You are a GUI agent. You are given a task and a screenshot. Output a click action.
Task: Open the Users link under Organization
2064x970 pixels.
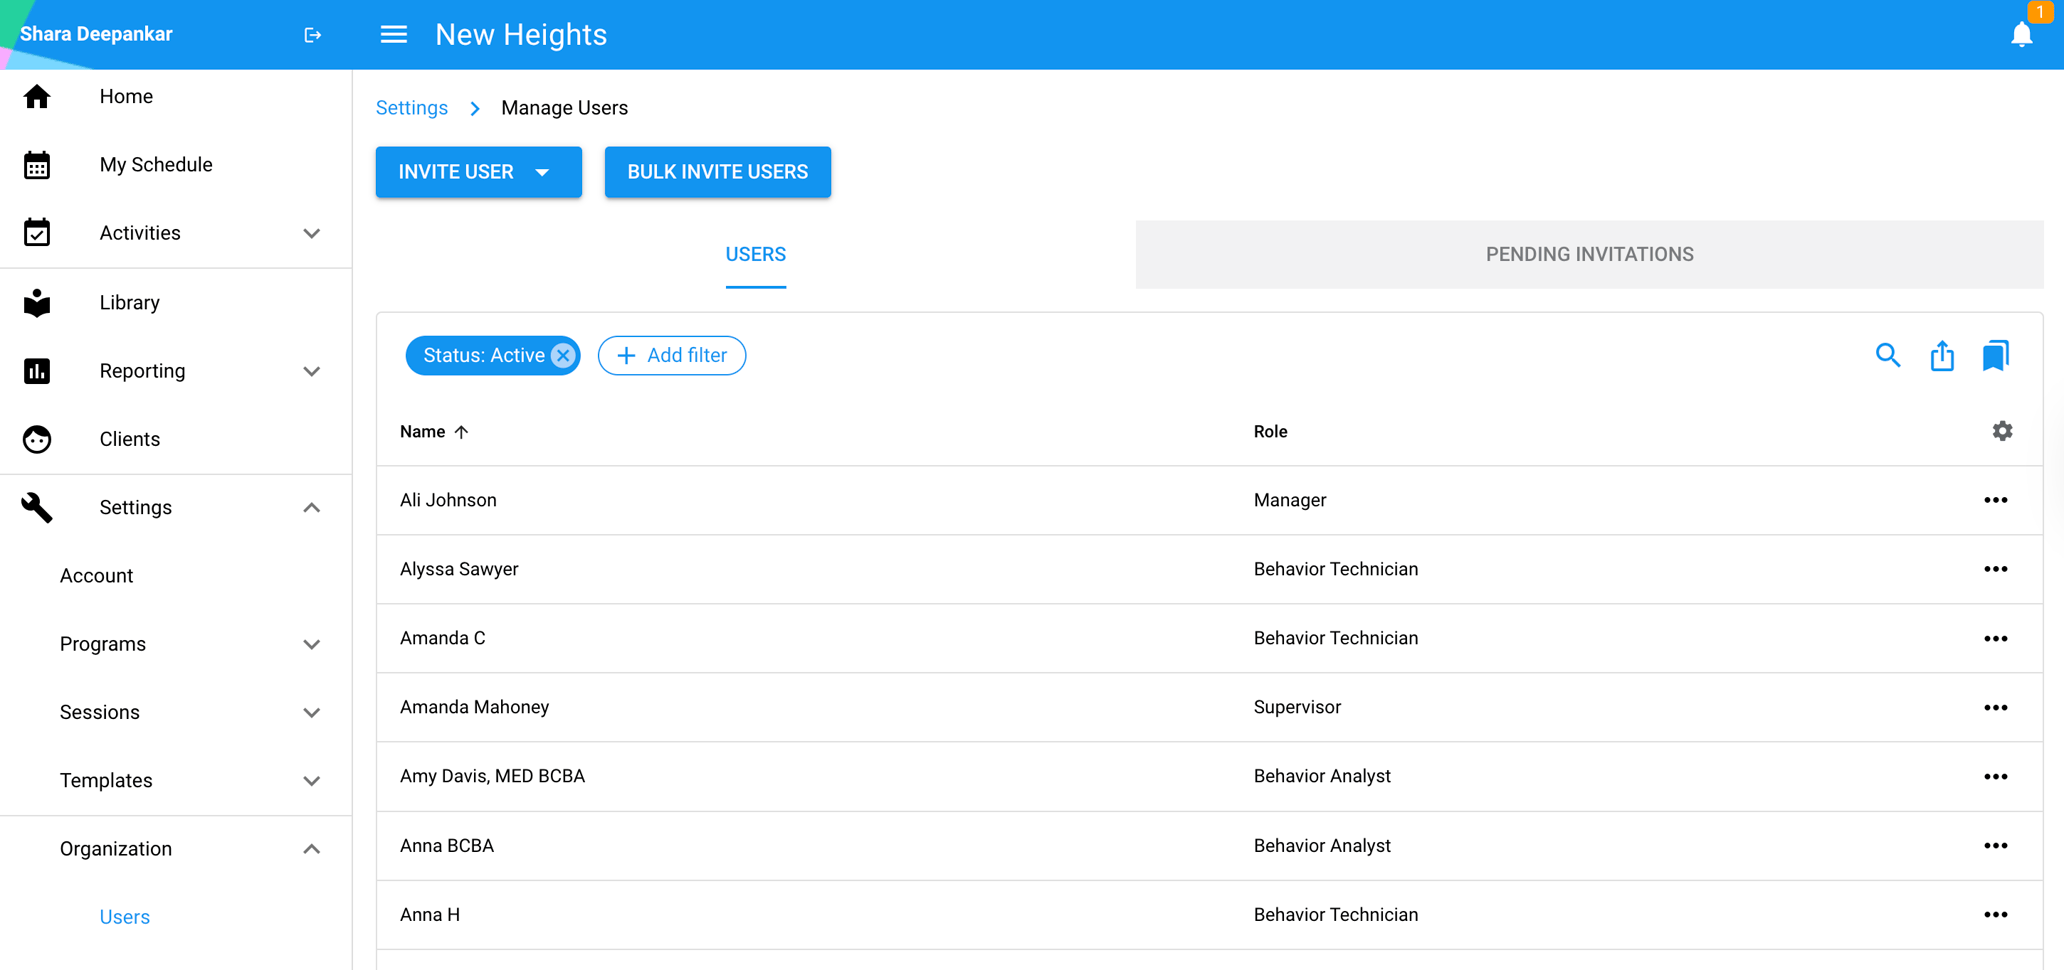pos(125,917)
